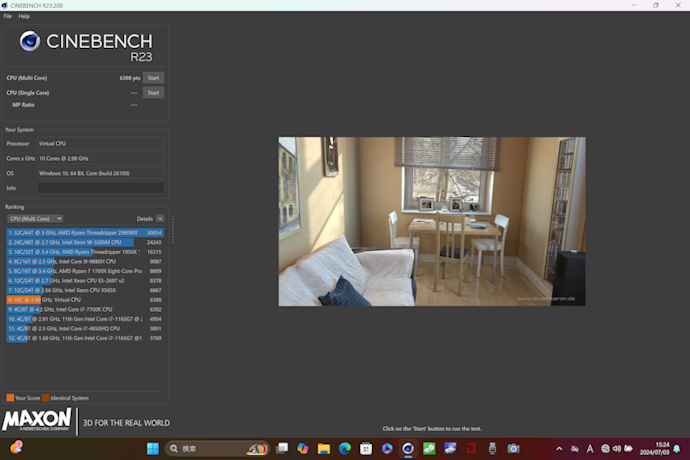Select the i7-1165G7 @ 2.81 GHz ranking row
The height and width of the screenshot is (460, 690).
(85, 319)
